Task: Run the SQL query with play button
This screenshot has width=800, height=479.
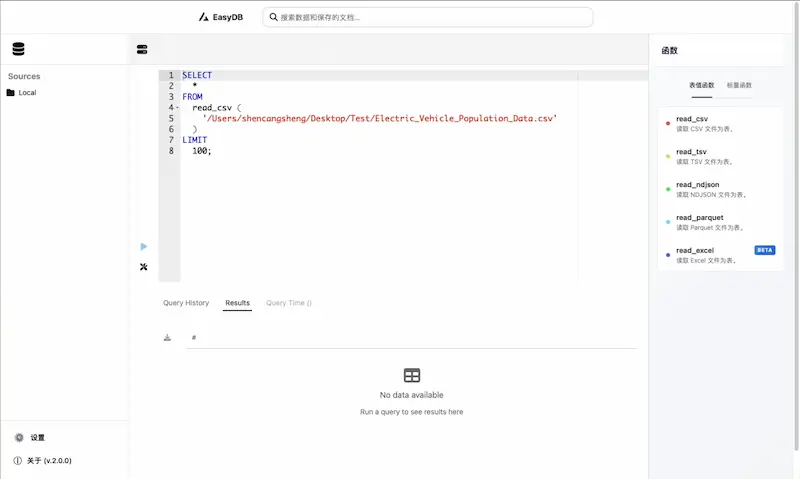Action: click(144, 246)
